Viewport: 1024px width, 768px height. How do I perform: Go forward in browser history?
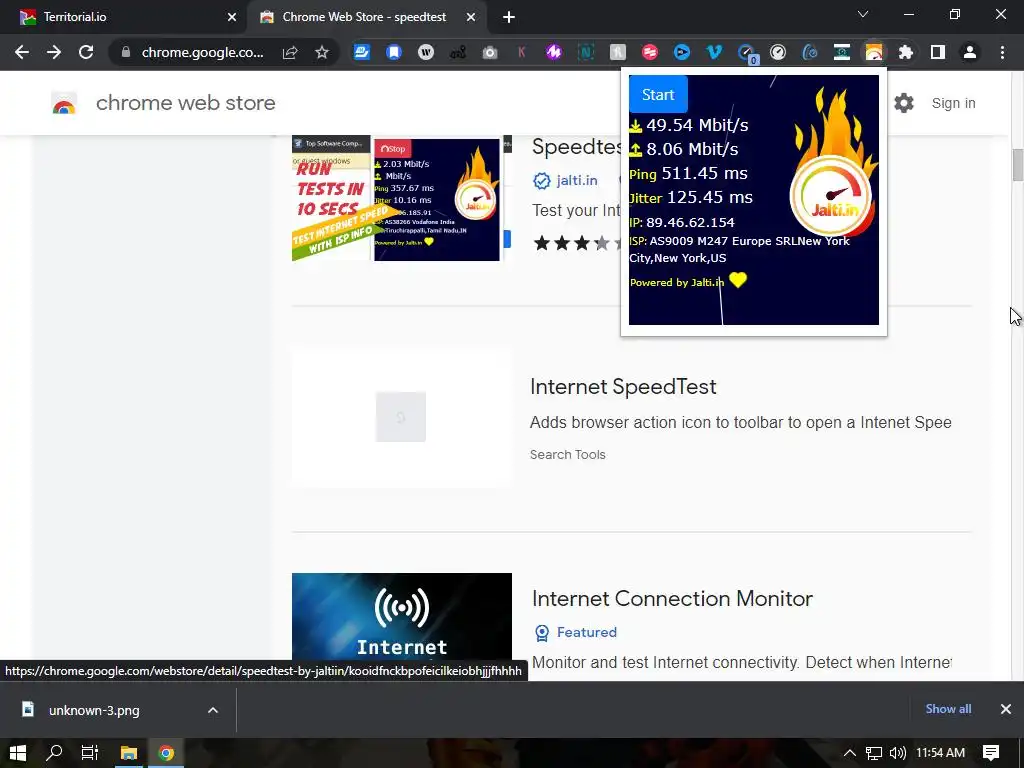tap(54, 52)
